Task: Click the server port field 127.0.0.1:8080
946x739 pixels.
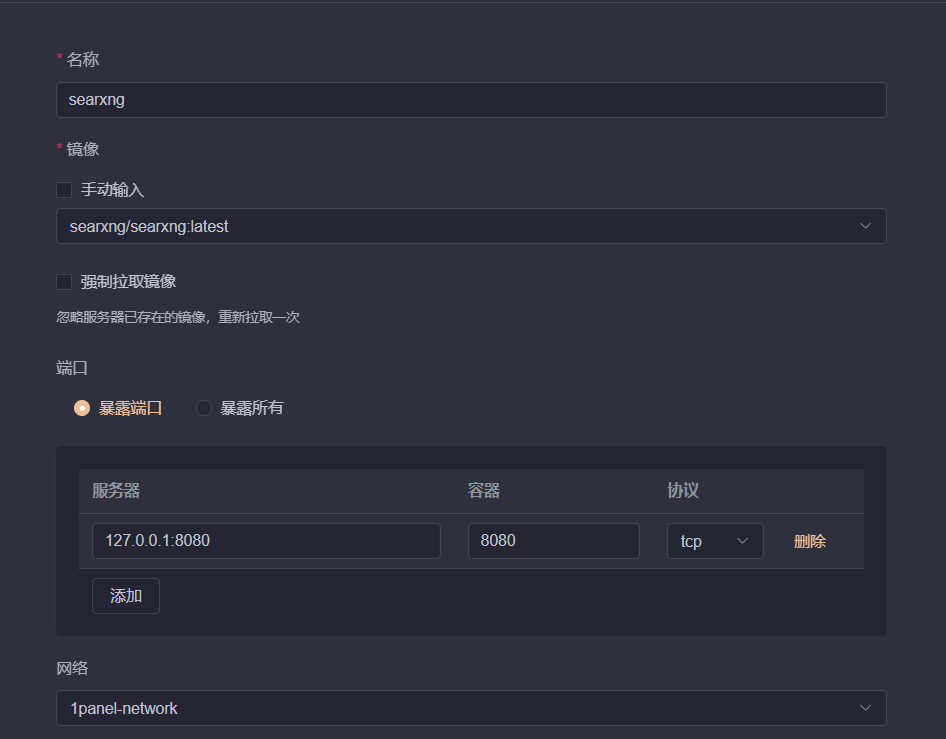Action: (x=266, y=541)
